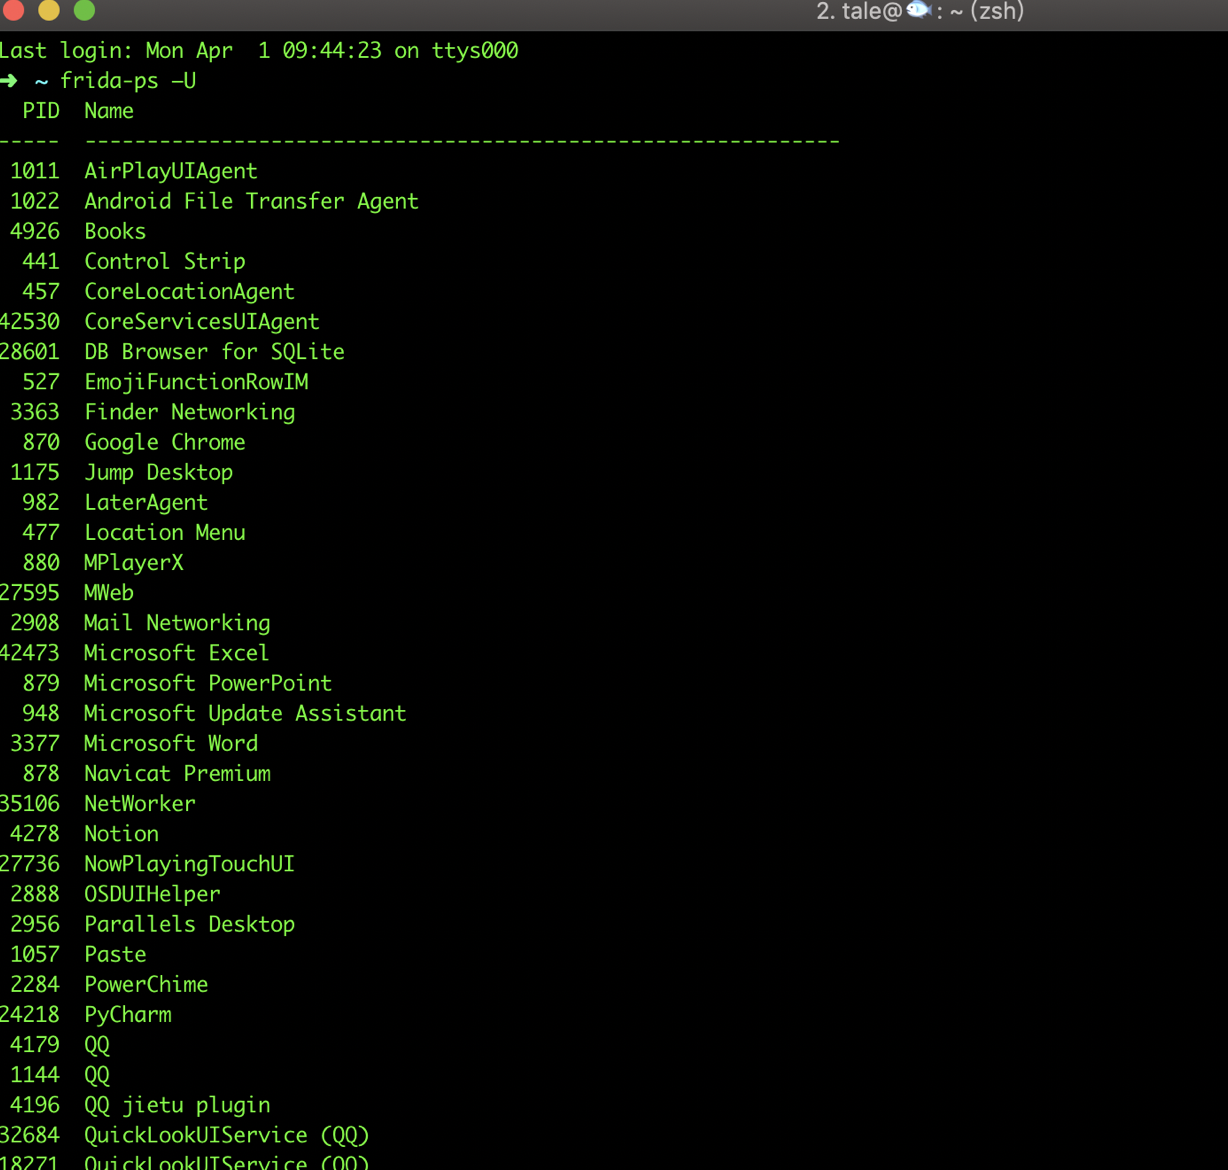Click the 'Last login: Mon Apr 1' line
This screenshot has height=1170, width=1228.
coord(259,50)
